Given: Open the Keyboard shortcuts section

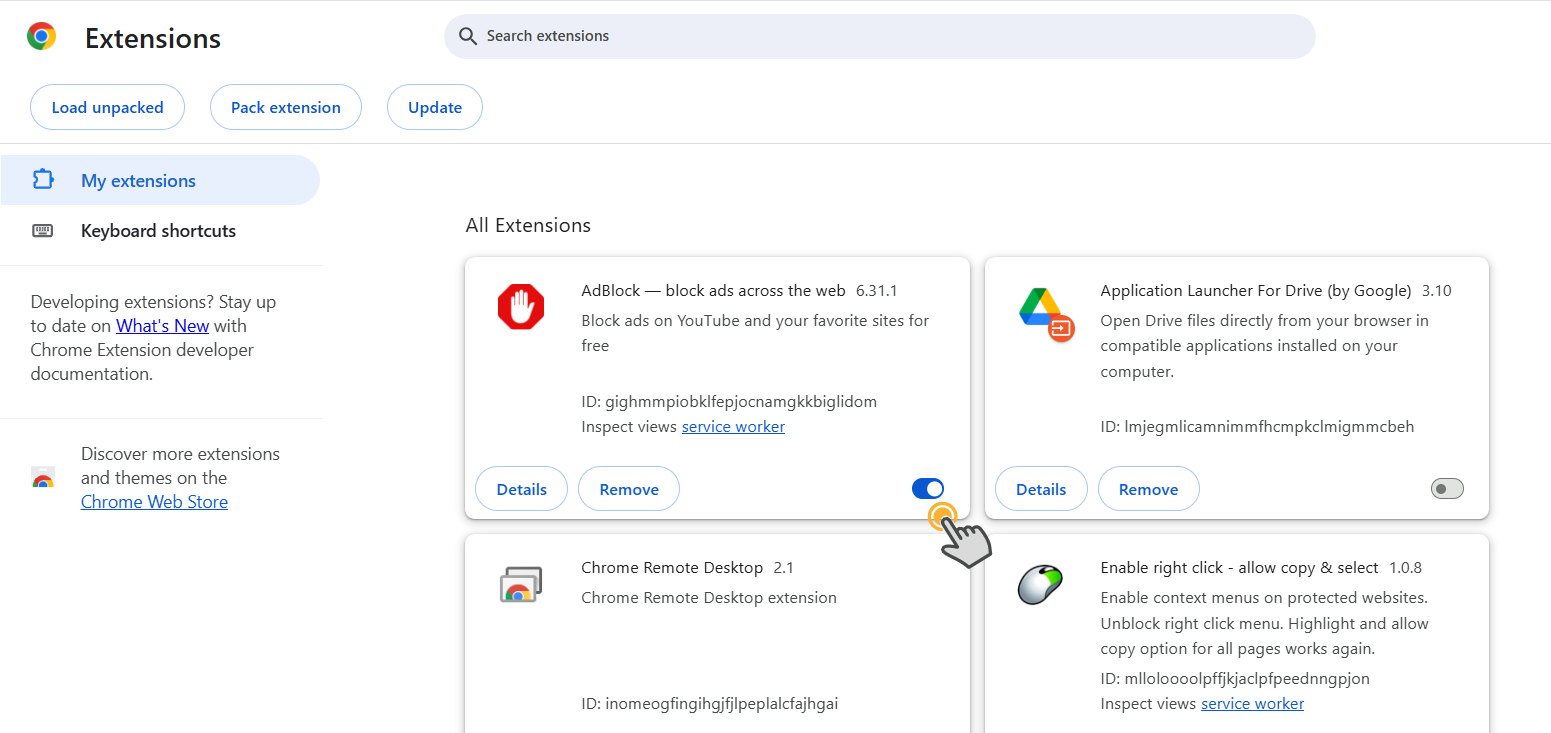Looking at the screenshot, I should click(x=160, y=231).
